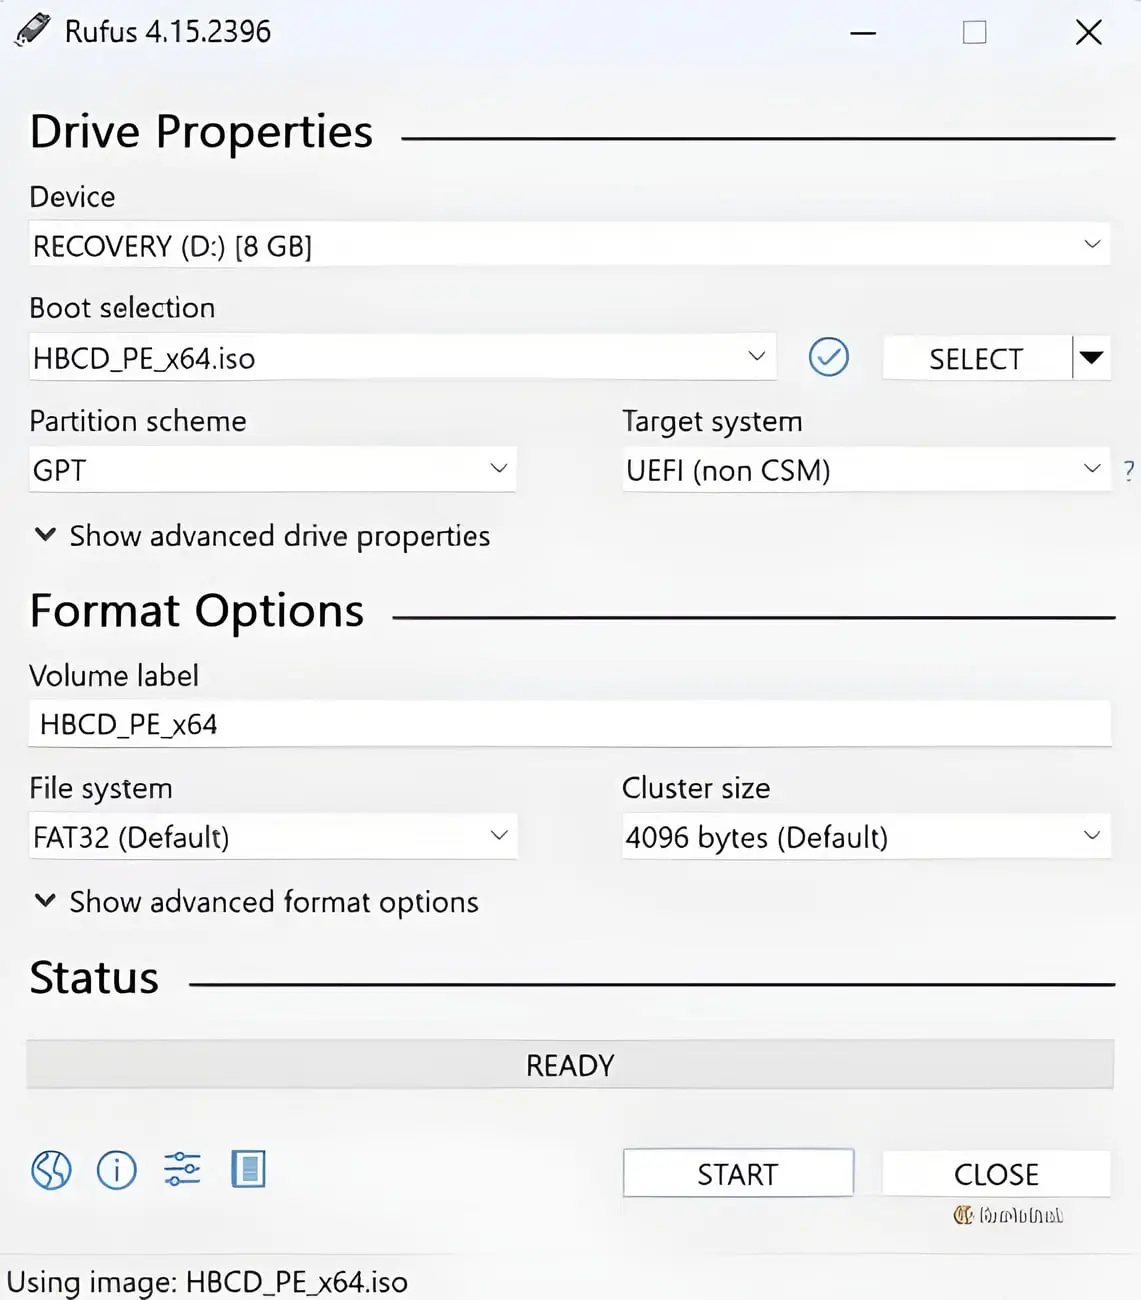Screen dimensions: 1141x1300
Task: Click the Status heading
Action: pos(94,977)
